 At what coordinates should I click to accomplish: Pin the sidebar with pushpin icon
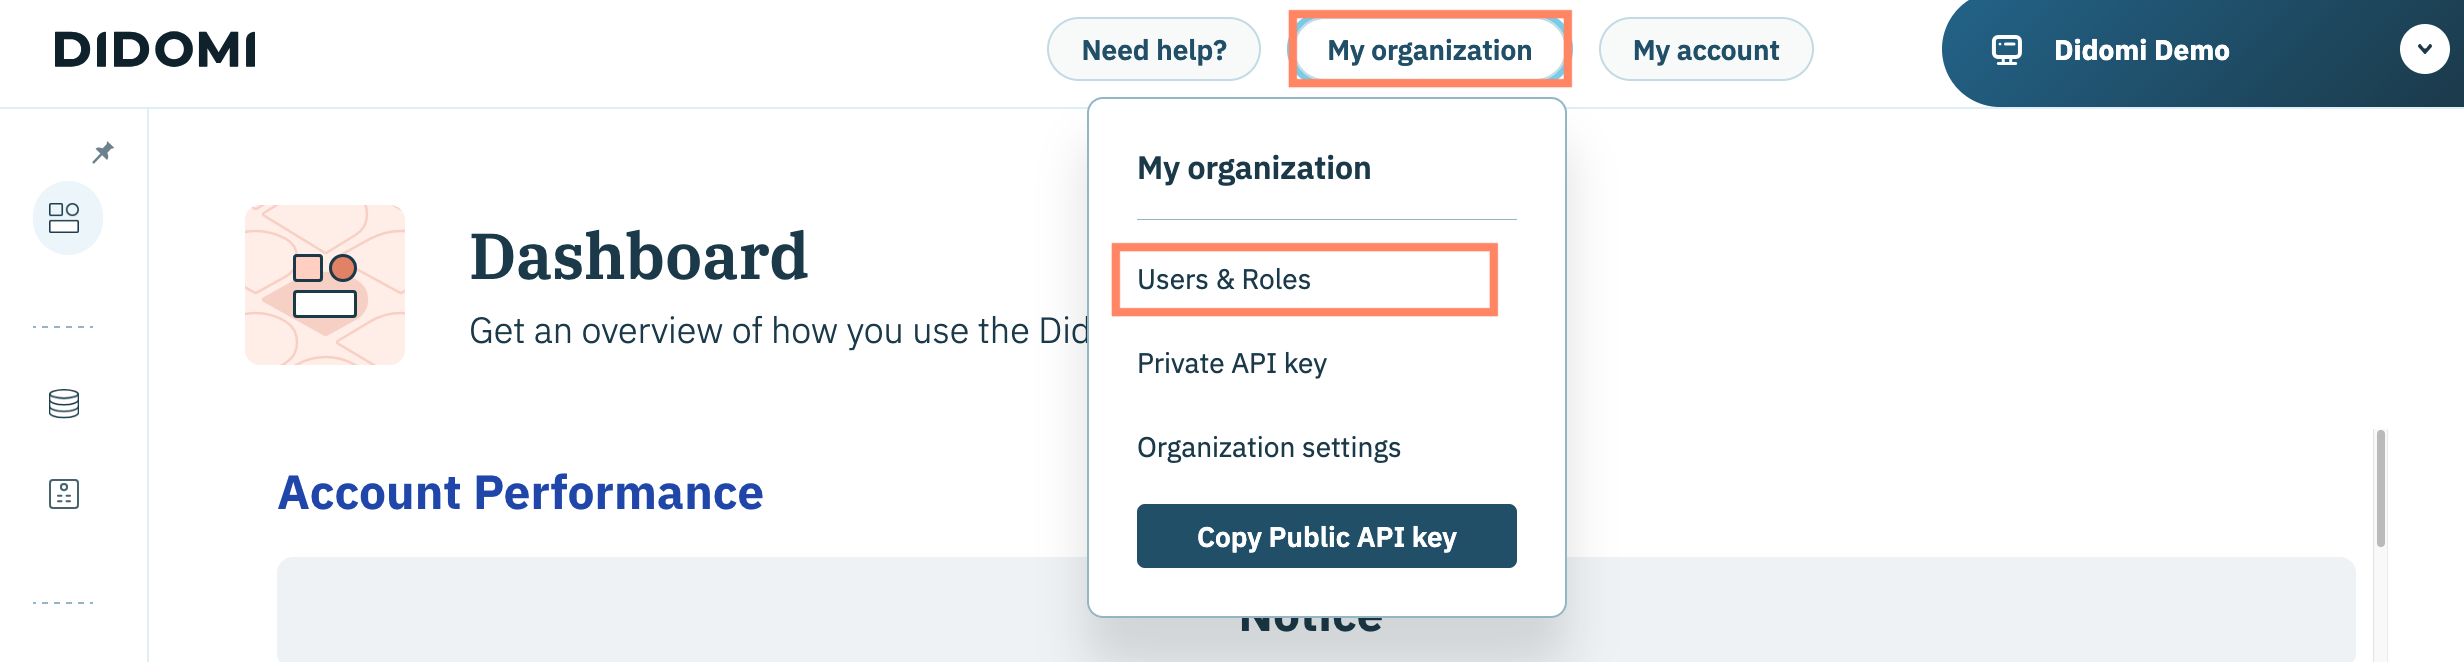click(x=103, y=152)
